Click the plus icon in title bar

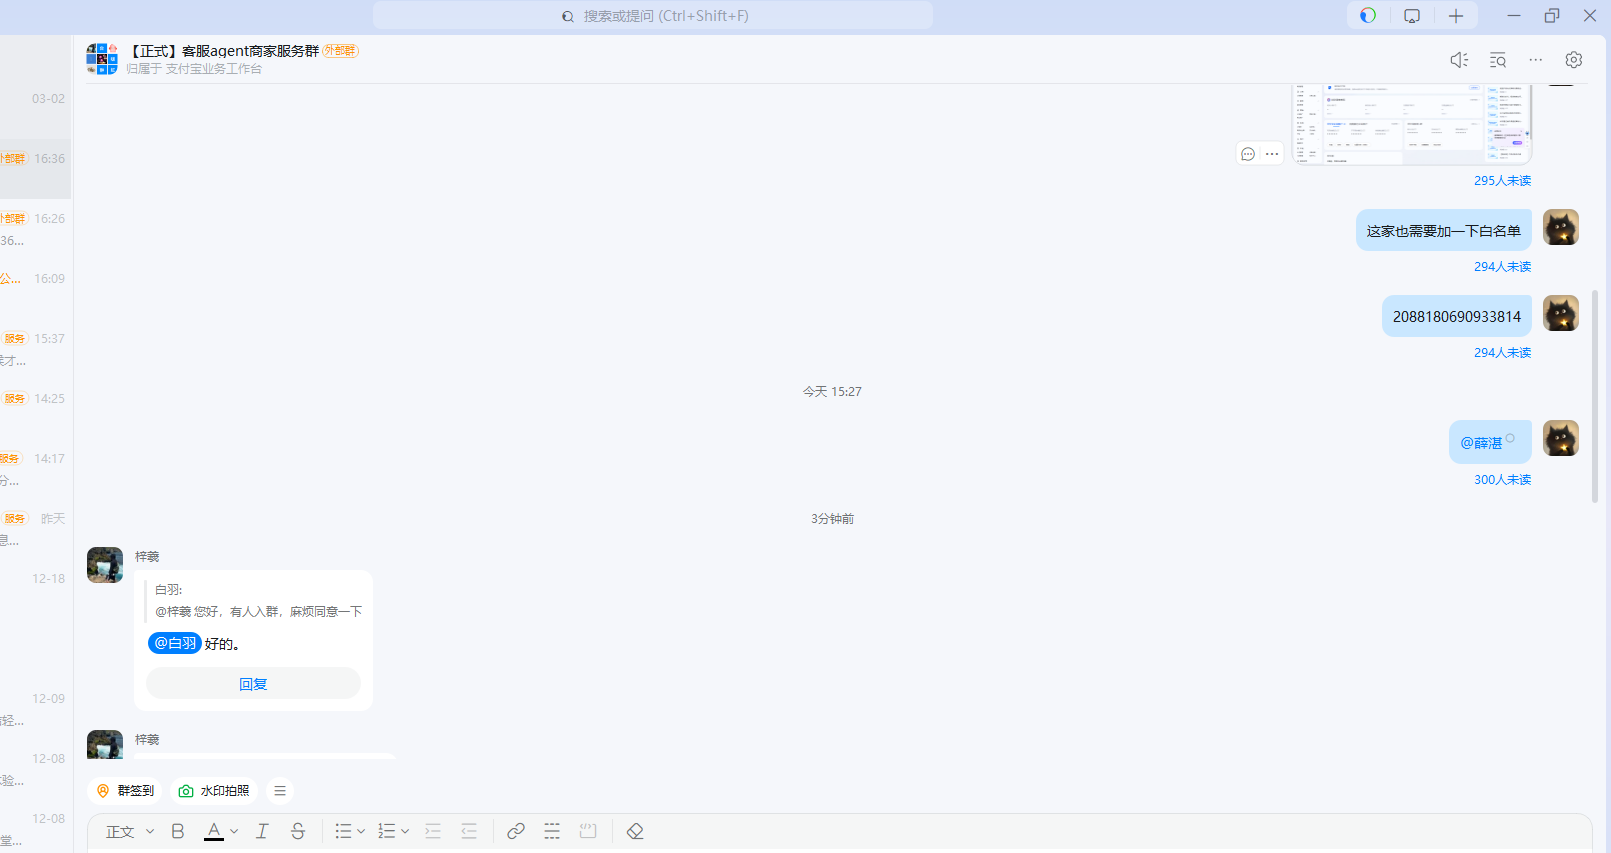point(1456,16)
